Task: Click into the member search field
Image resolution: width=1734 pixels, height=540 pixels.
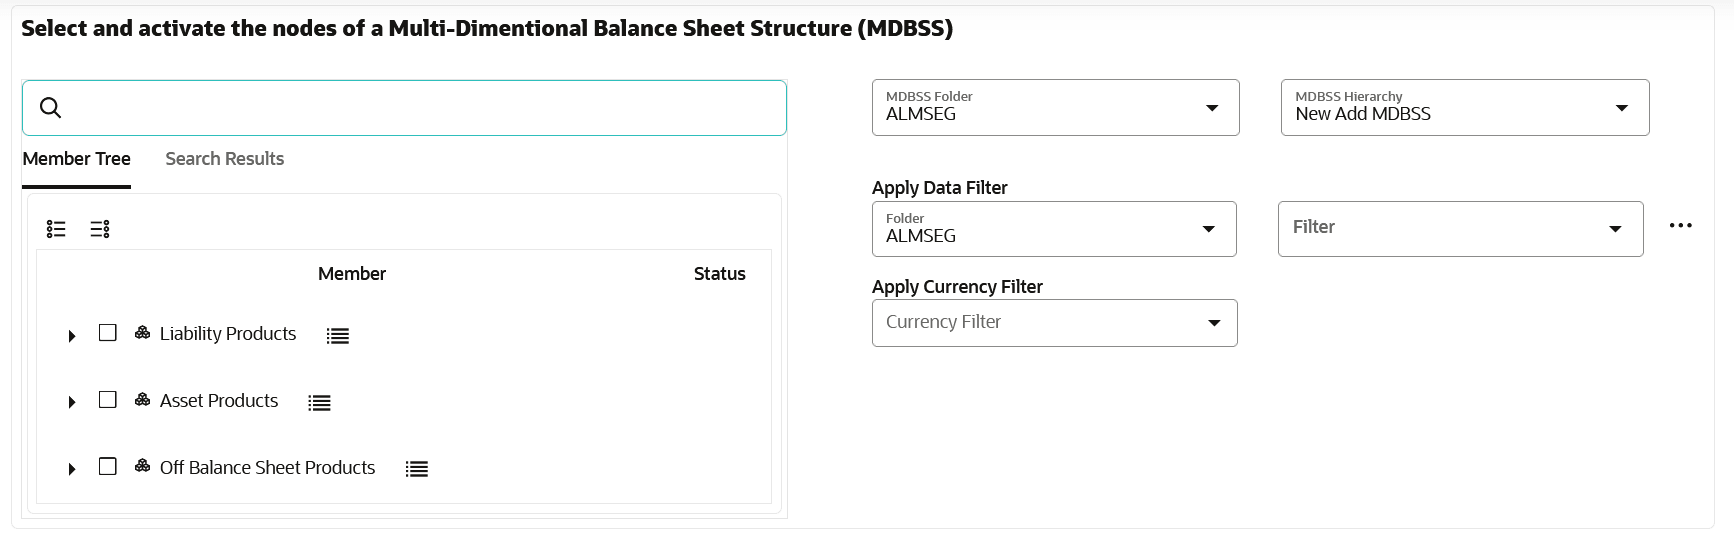Action: coord(420,108)
